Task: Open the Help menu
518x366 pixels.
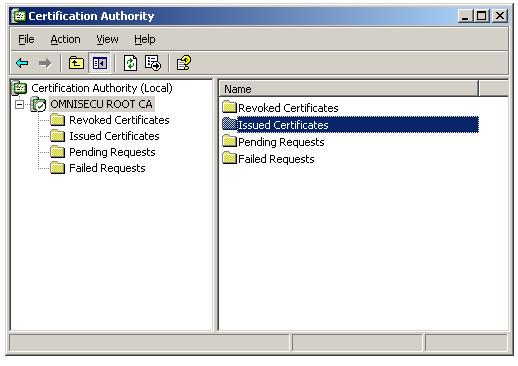Action: (145, 39)
